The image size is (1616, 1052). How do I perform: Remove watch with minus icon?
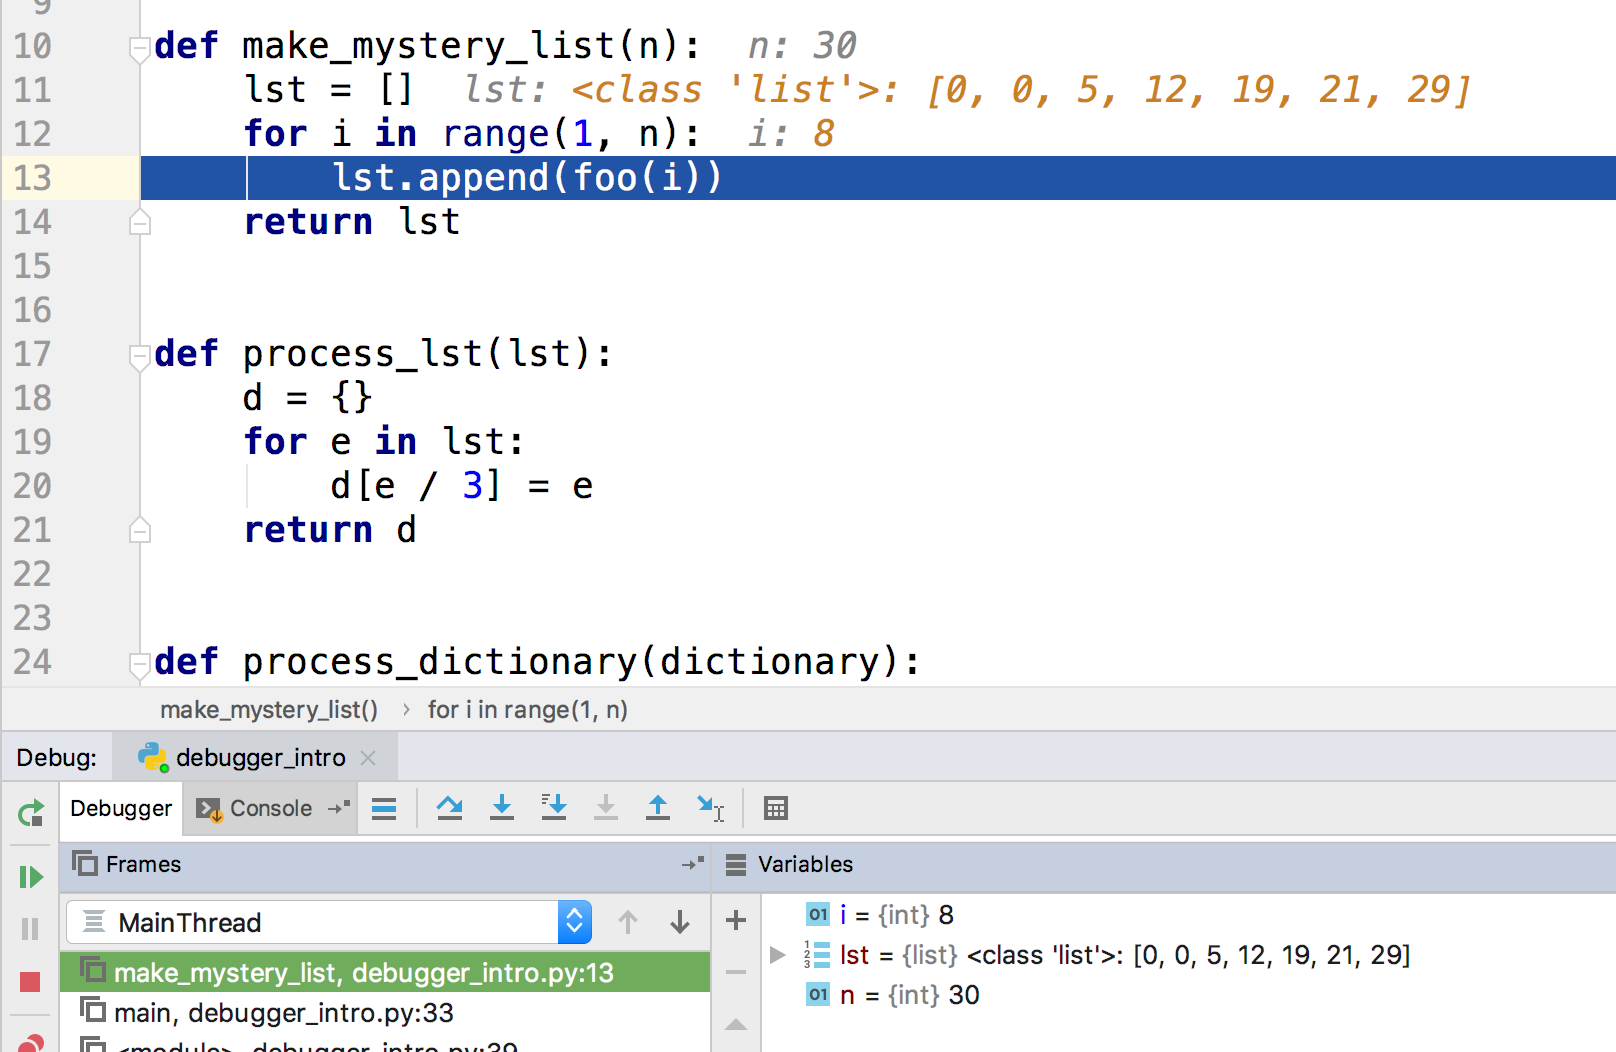736,972
